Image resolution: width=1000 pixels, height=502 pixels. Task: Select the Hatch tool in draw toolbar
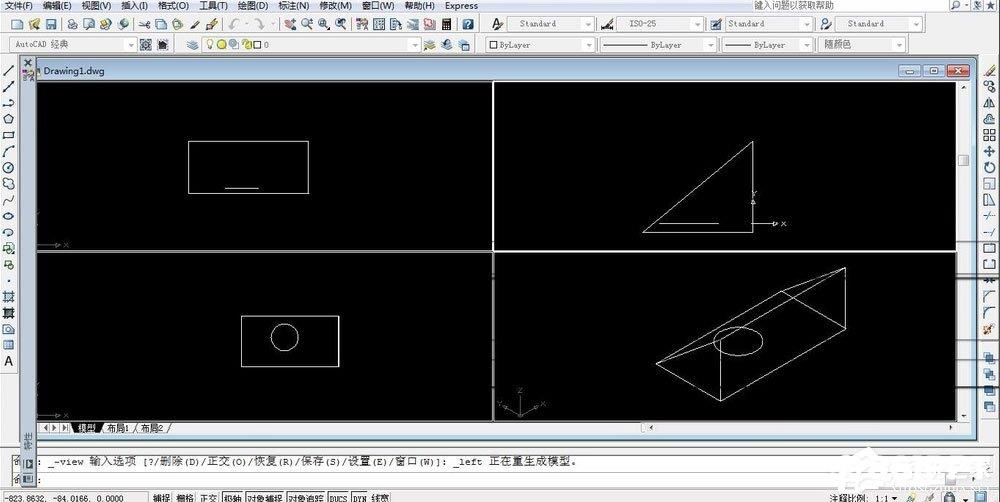(8, 297)
